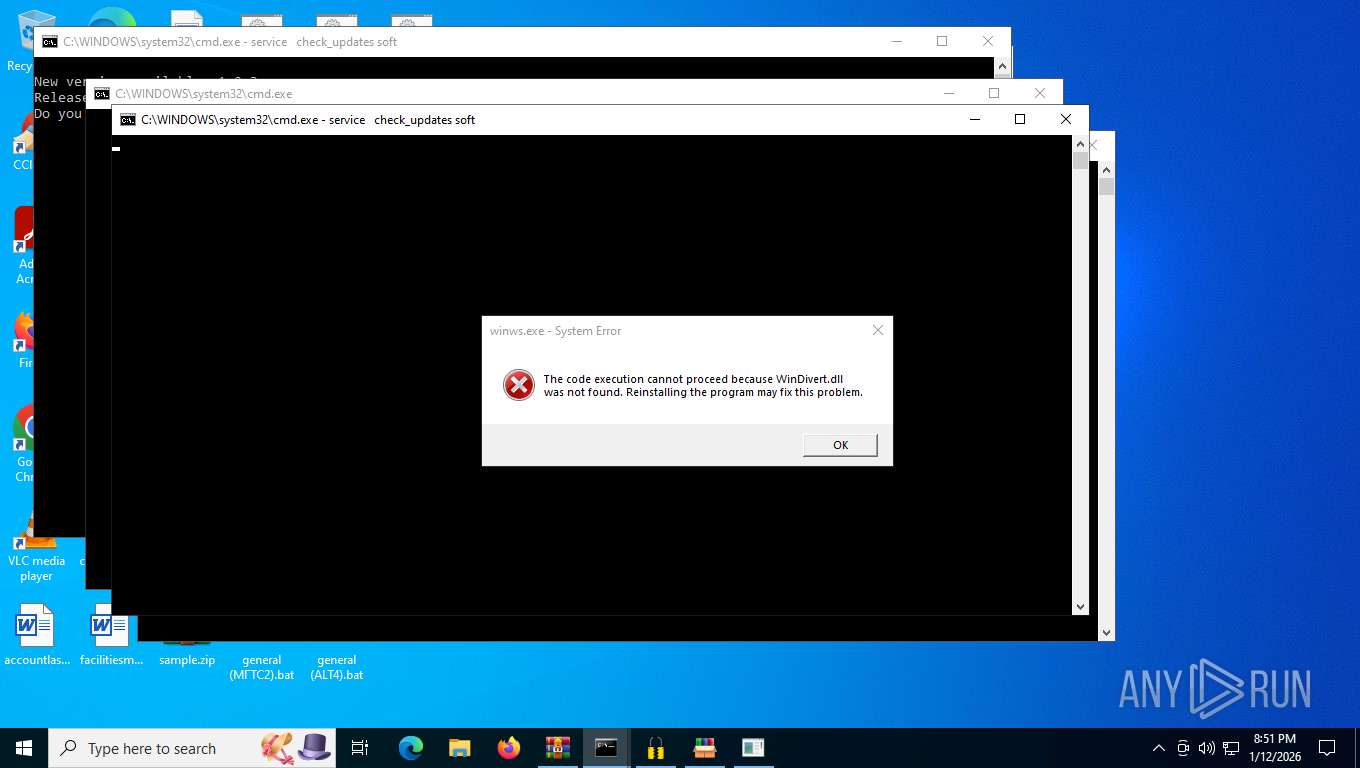Open the Windows Start menu
The height and width of the screenshot is (768, 1360).
tap(24, 748)
